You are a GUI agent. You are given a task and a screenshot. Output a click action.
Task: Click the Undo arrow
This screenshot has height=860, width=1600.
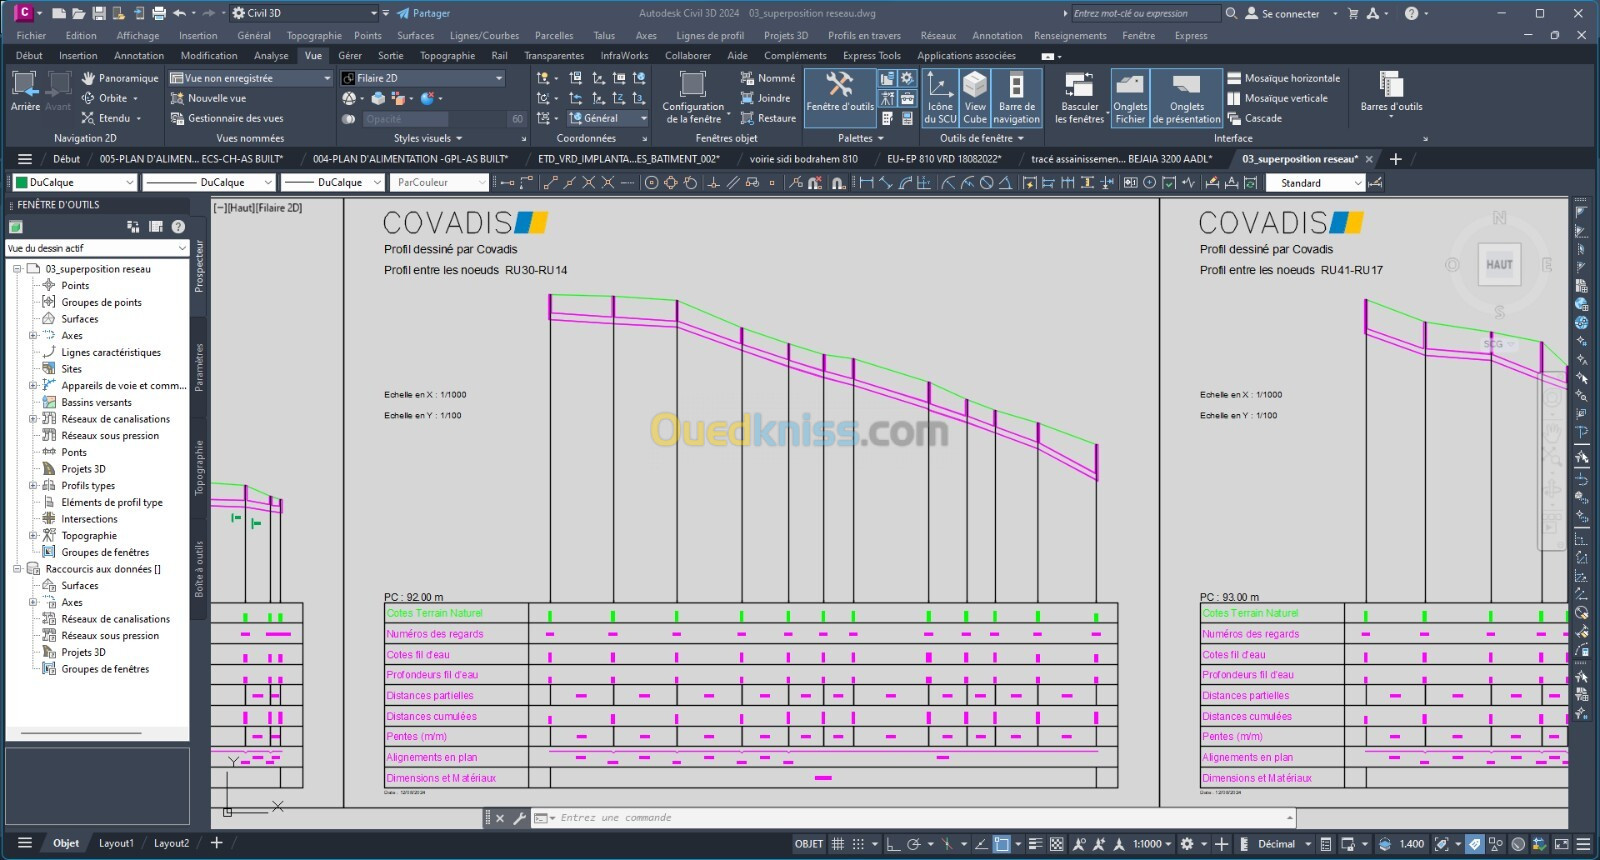(x=179, y=13)
